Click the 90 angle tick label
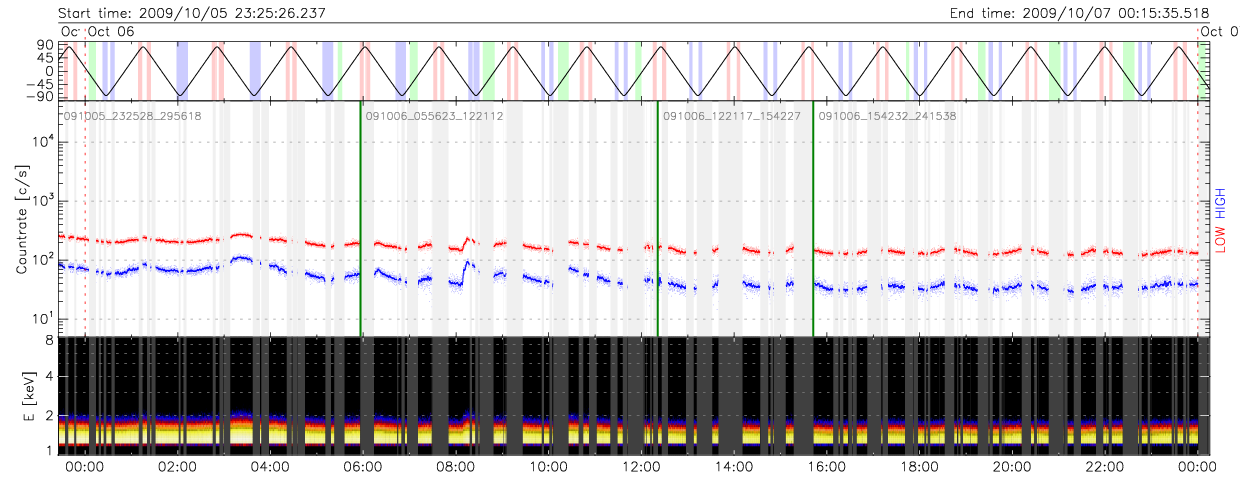1240x480 pixels. (45, 45)
